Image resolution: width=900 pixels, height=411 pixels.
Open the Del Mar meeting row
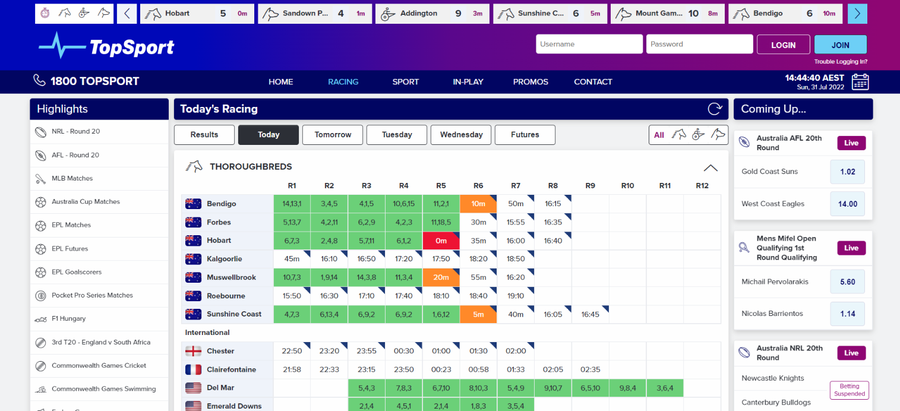227,387
